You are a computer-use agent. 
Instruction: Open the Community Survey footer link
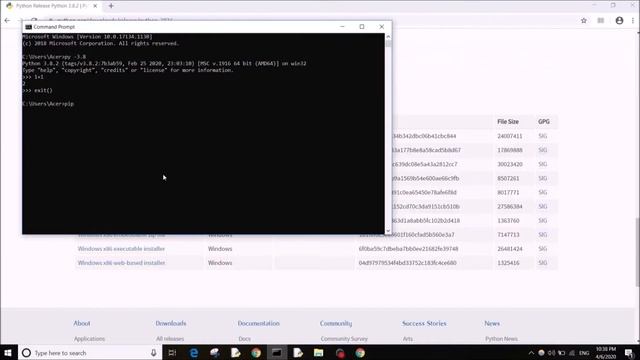tap(344, 339)
